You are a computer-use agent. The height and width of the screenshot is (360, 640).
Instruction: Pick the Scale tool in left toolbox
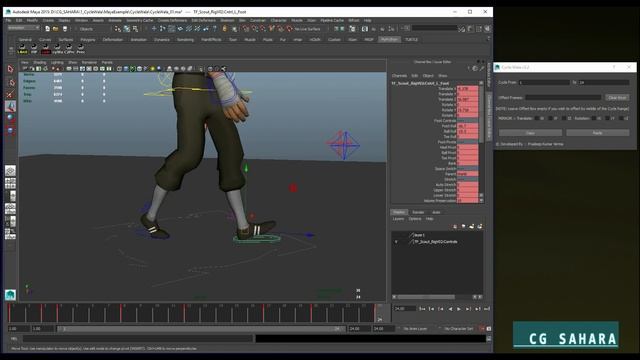(11, 131)
